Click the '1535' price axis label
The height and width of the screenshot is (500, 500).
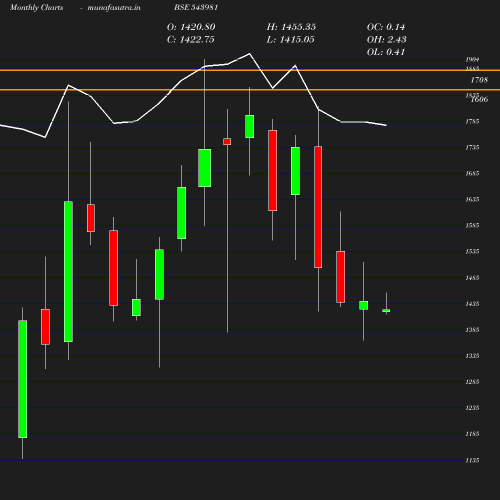(x=472, y=251)
